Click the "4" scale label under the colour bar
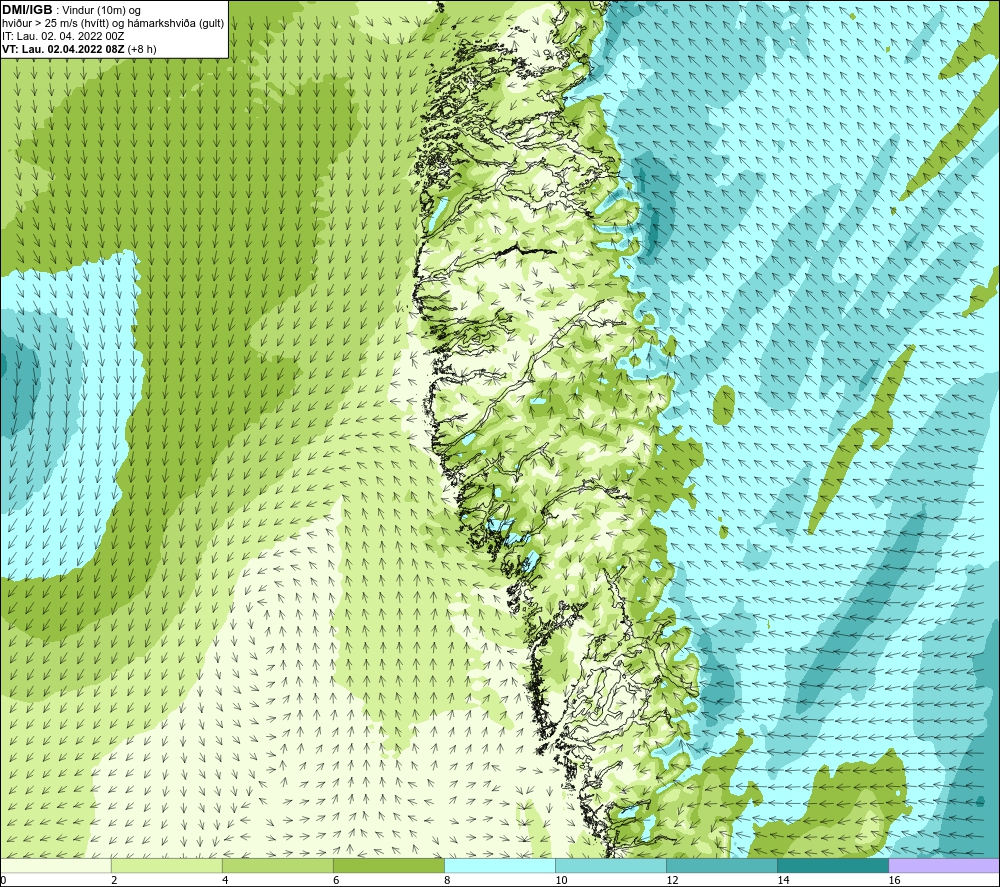Viewport: 1000px width, 887px height. pos(225,881)
